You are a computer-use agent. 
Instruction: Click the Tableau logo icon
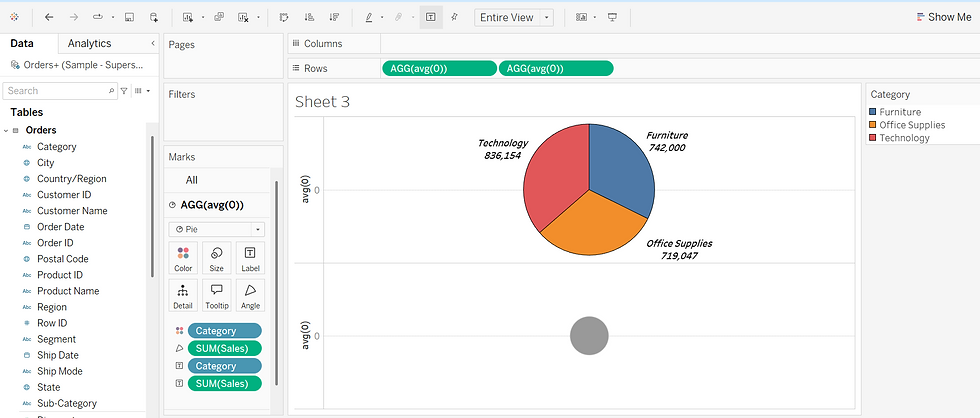coord(14,17)
